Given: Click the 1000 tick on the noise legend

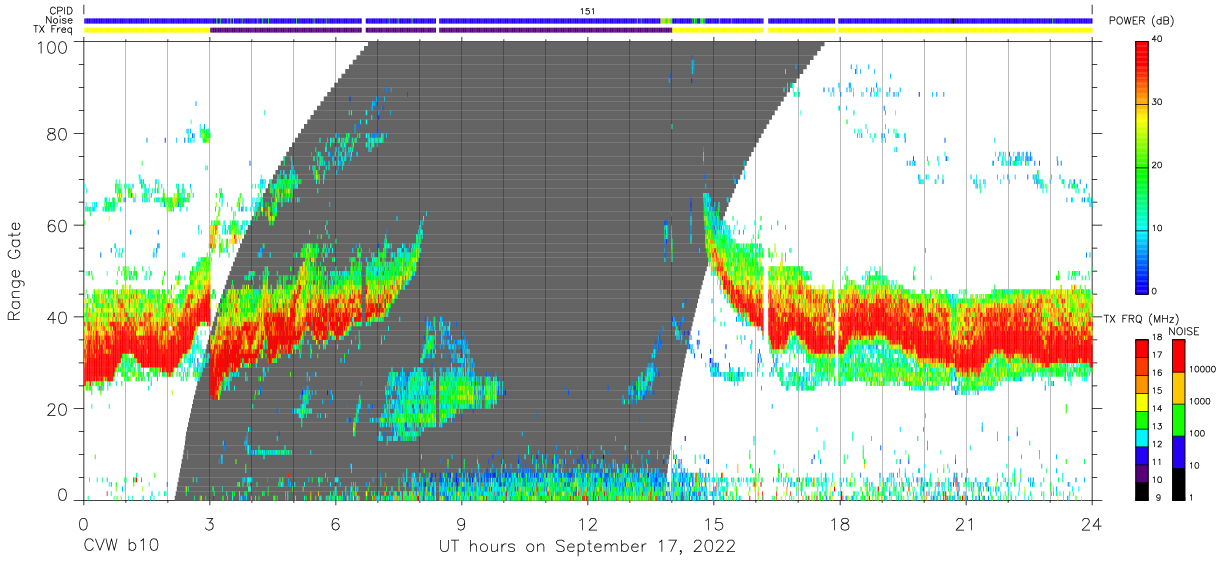Looking at the screenshot, I should point(1198,401).
